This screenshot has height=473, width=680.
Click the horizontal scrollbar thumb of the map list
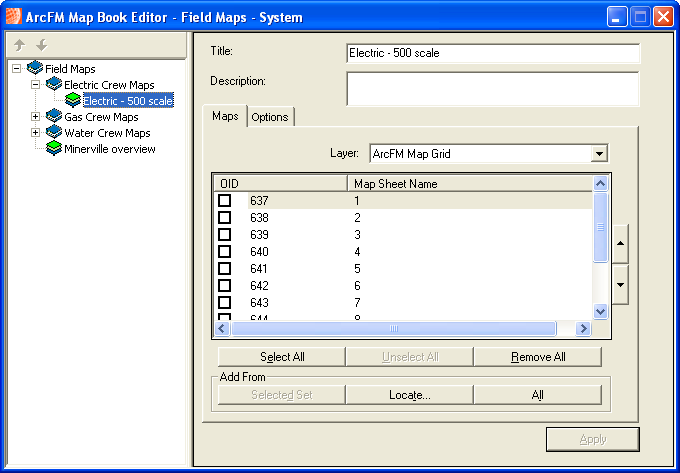tap(394, 329)
